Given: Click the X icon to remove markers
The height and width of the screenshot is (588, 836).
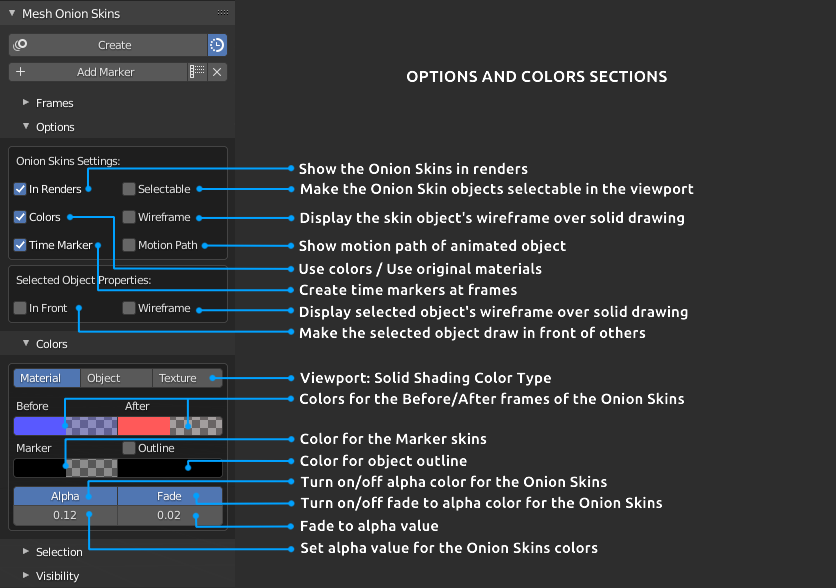Looking at the screenshot, I should click(217, 72).
